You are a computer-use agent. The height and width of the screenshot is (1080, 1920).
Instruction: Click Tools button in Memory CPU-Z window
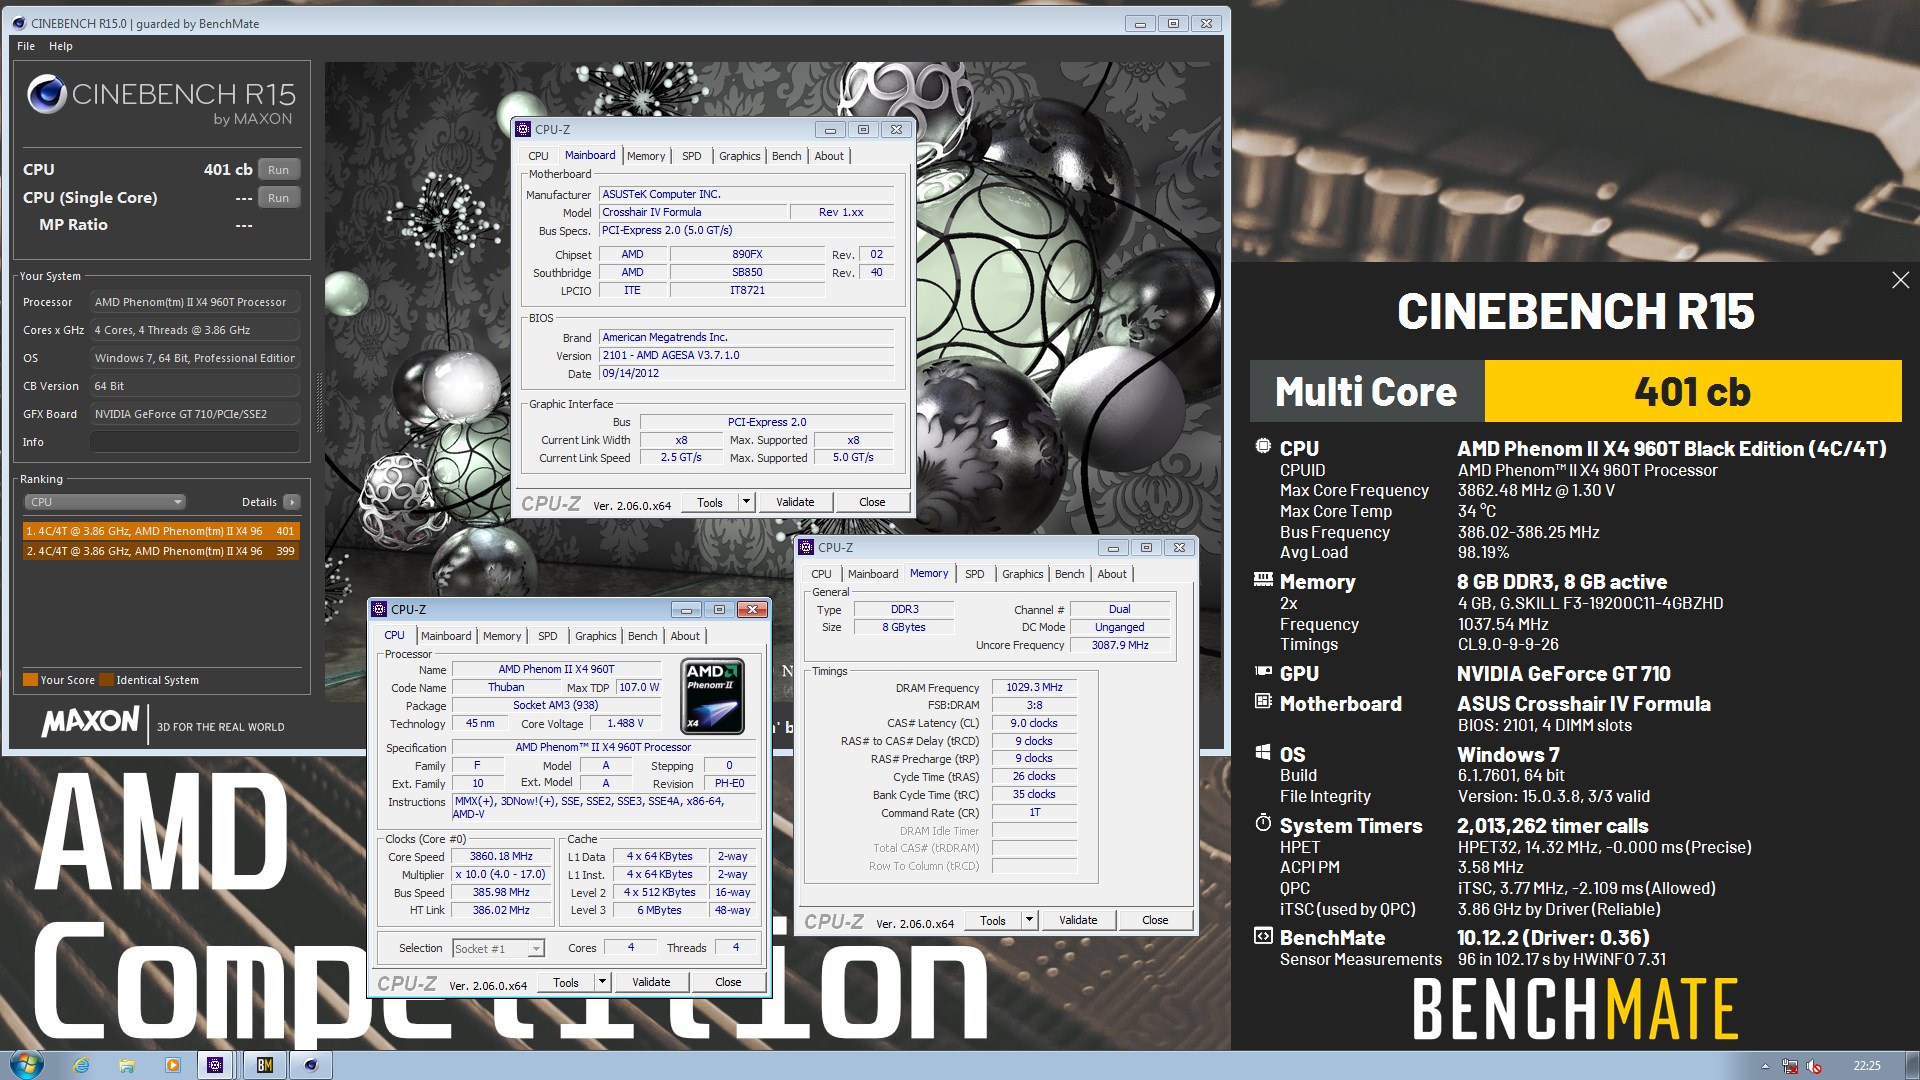pyautogui.click(x=993, y=920)
